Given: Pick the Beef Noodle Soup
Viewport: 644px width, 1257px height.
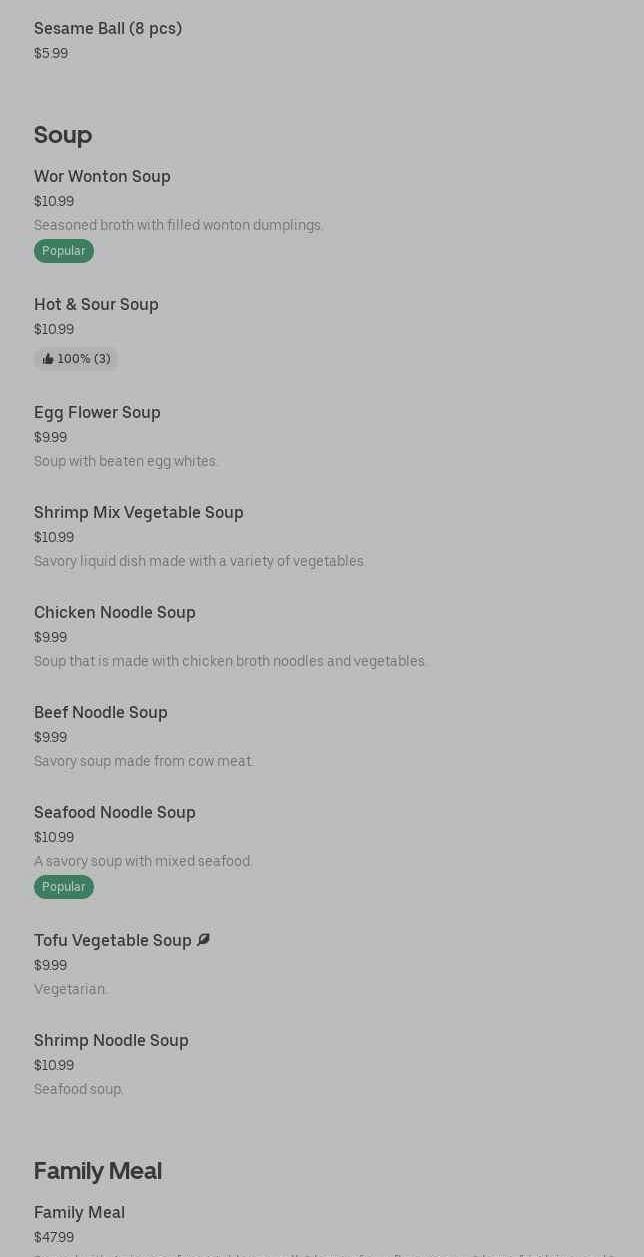Looking at the screenshot, I should (101, 713).
